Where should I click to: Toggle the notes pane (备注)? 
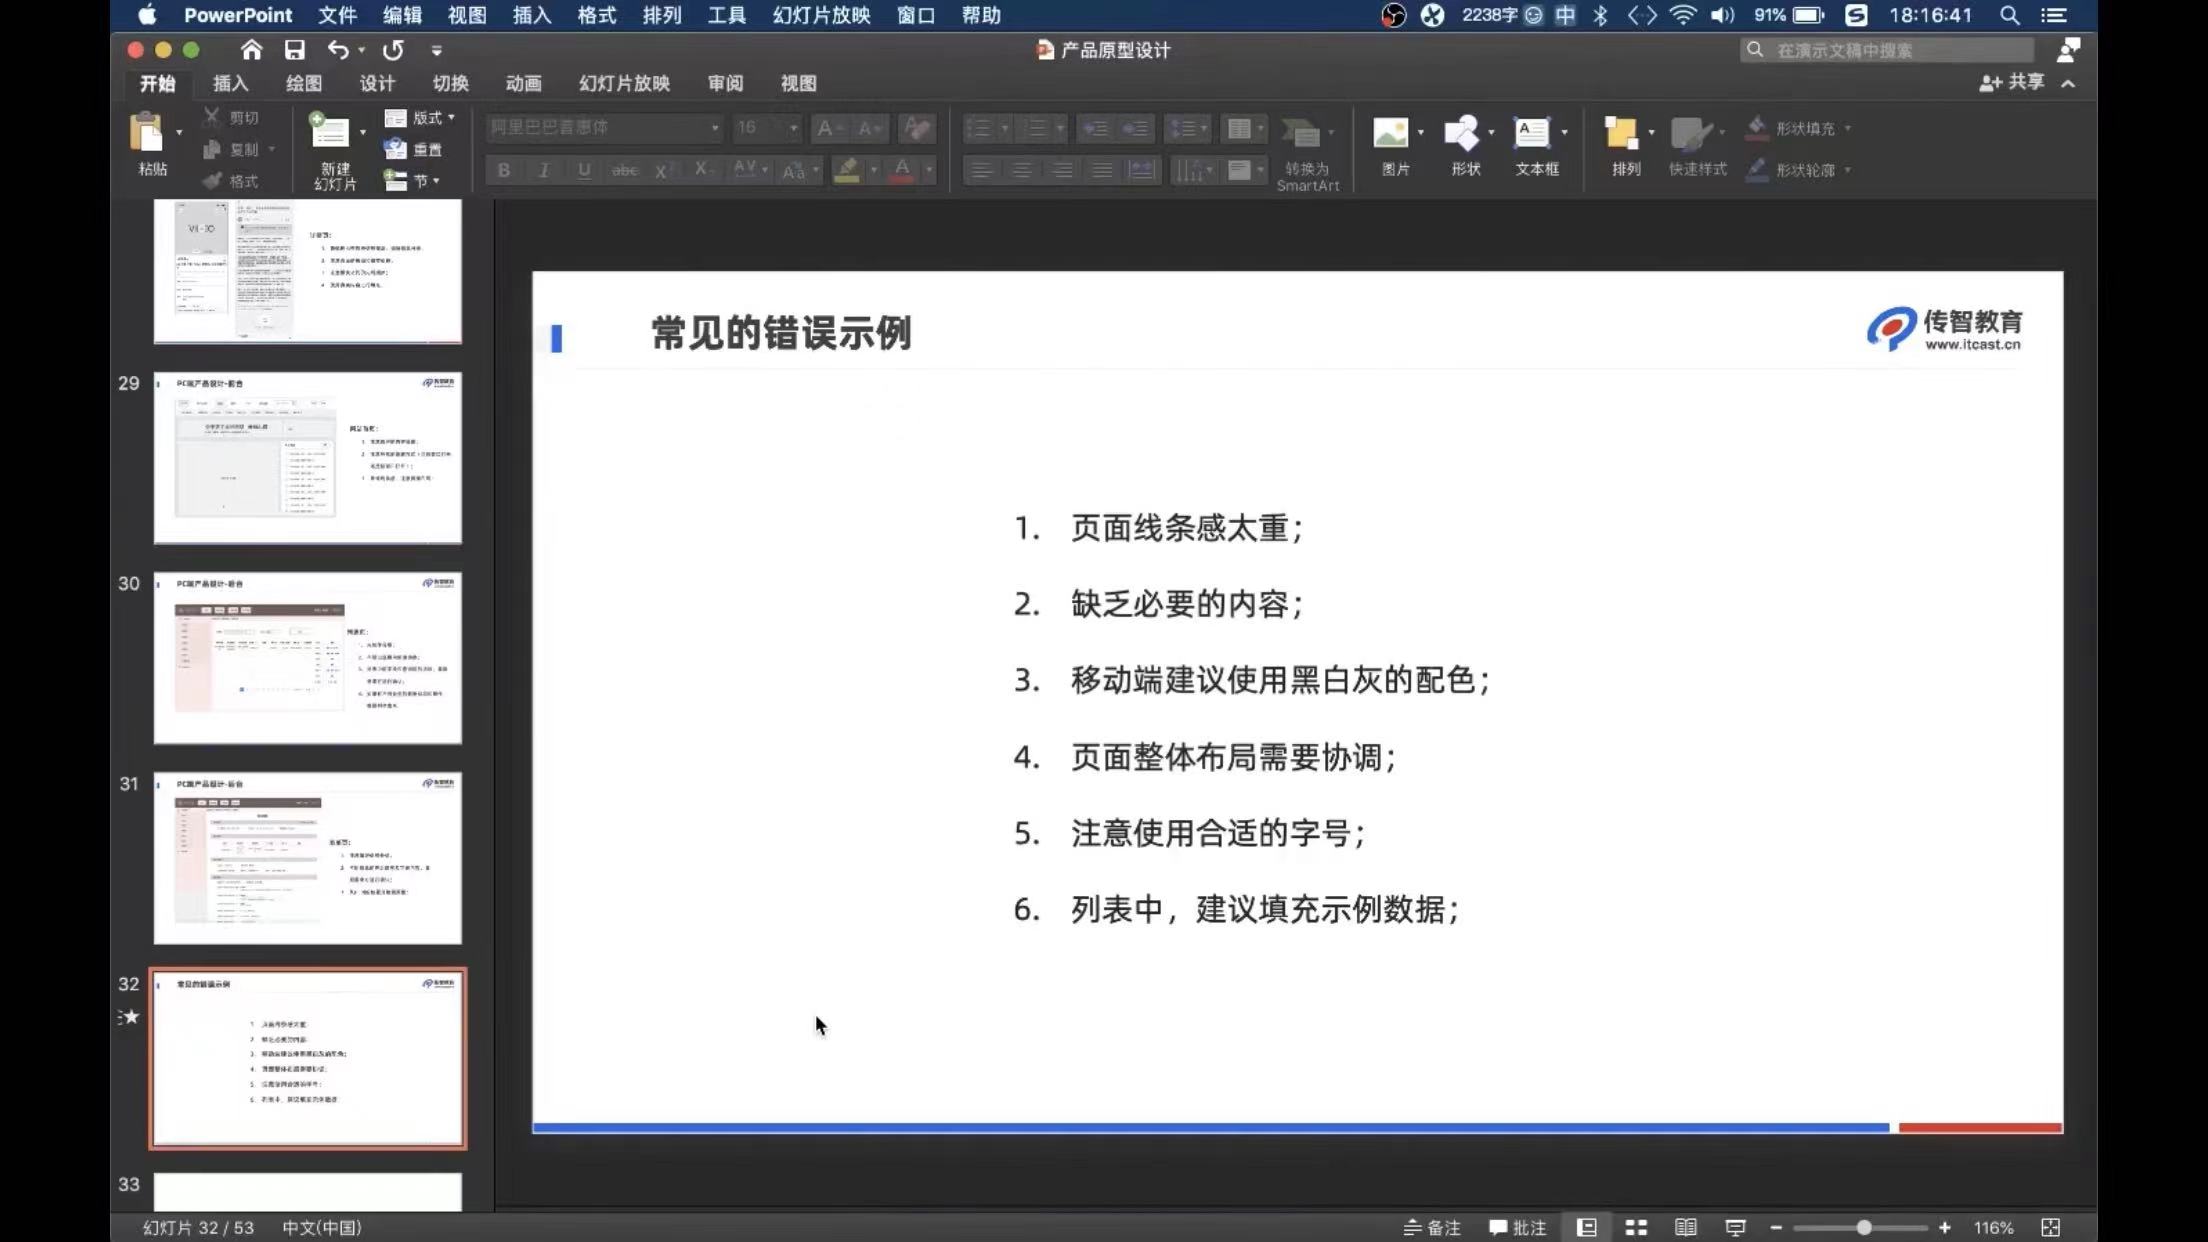pos(1432,1227)
